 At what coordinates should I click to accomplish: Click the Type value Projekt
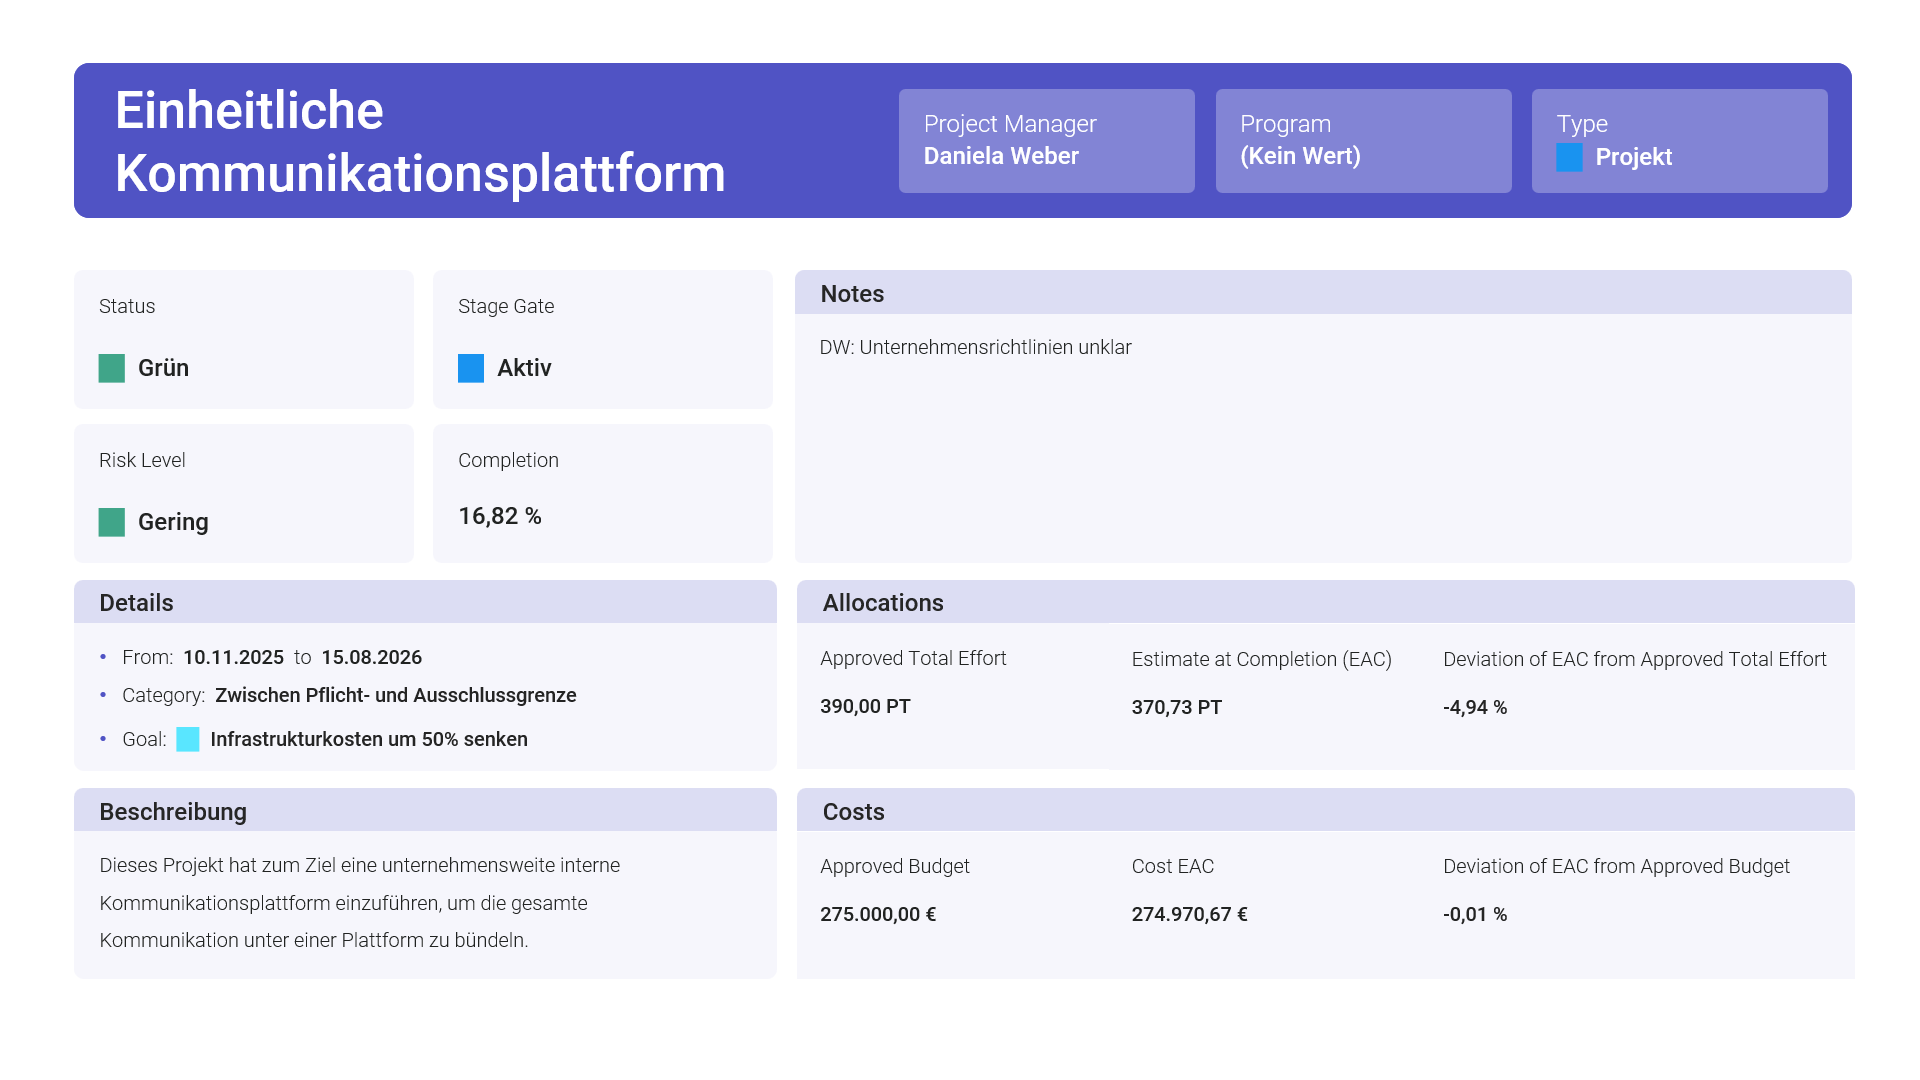1633,157
